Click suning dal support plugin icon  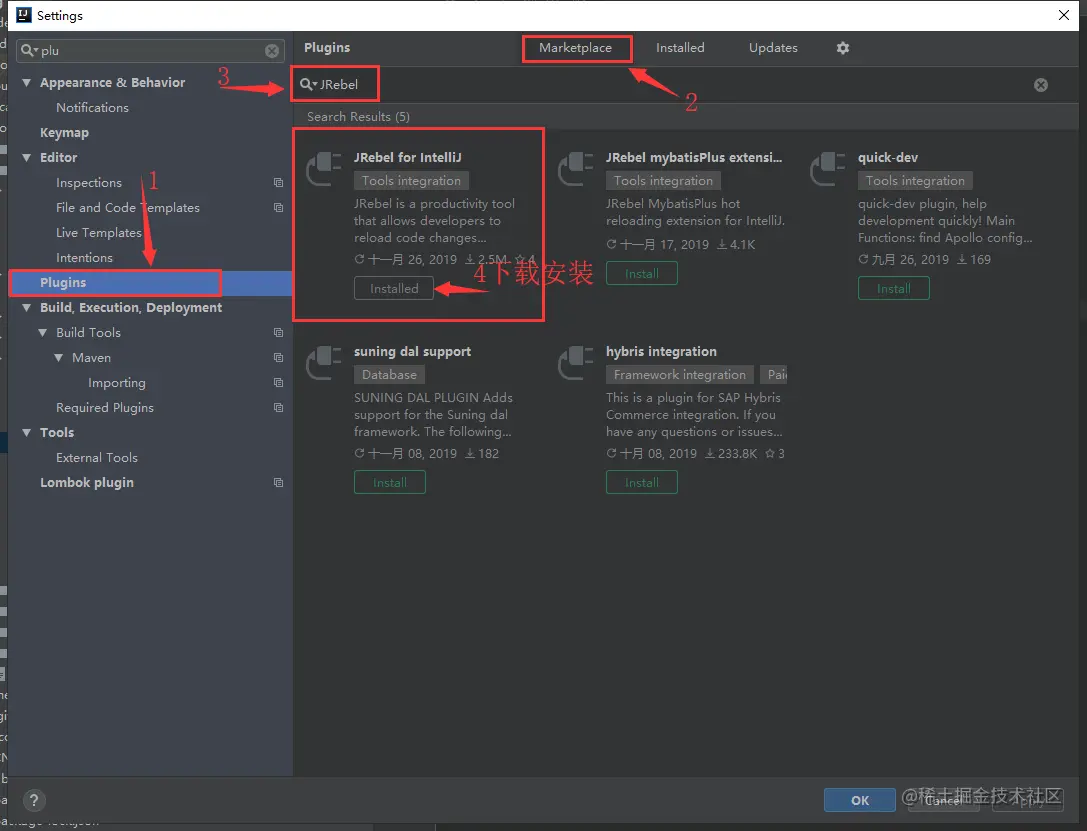(x=324, y=363)
